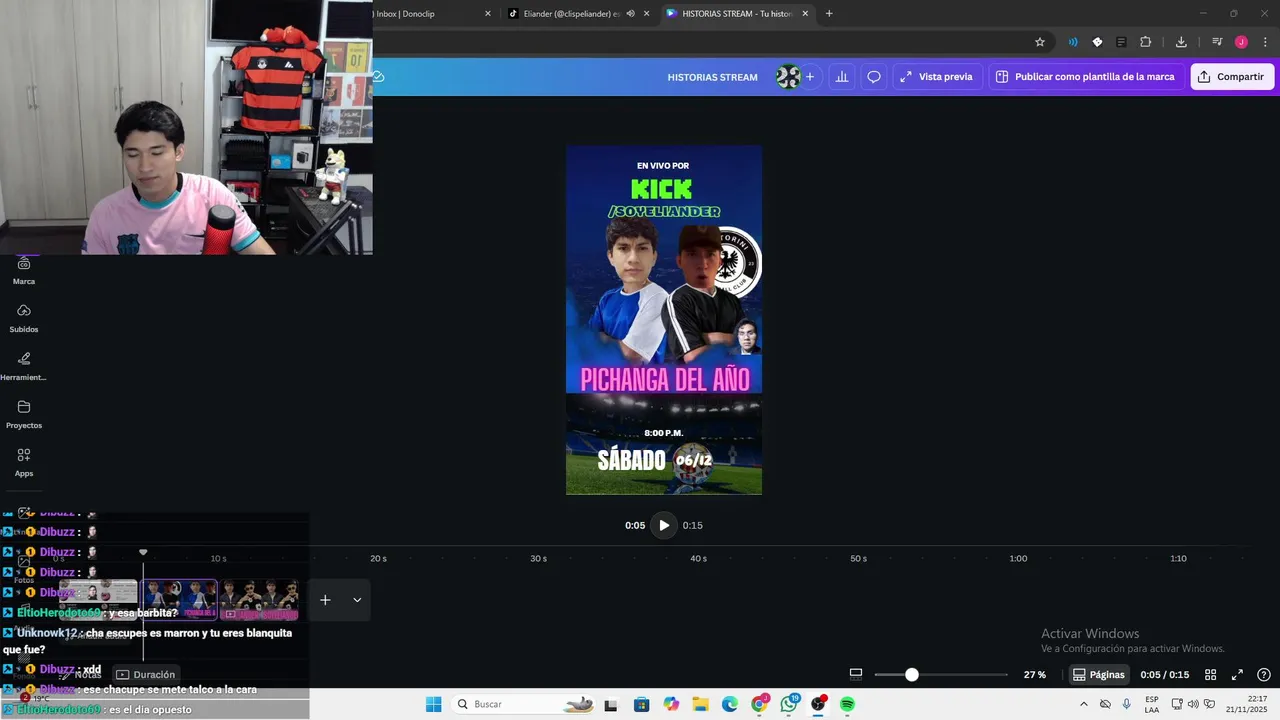
Task: Play the design preview
Action: click(x=664, y=525)
